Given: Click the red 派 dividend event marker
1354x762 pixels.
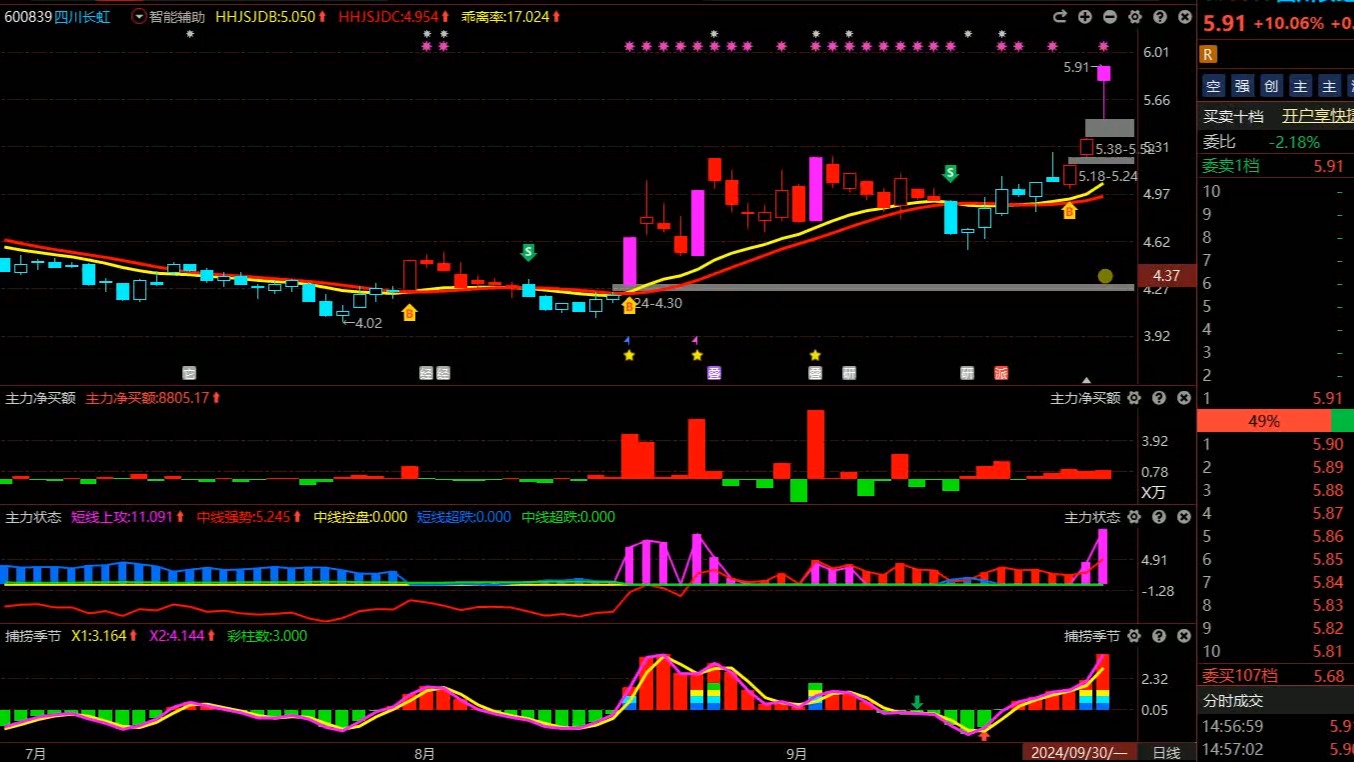Looking at the screenshot, I should pyautogui.click(x=1001, y=373).
